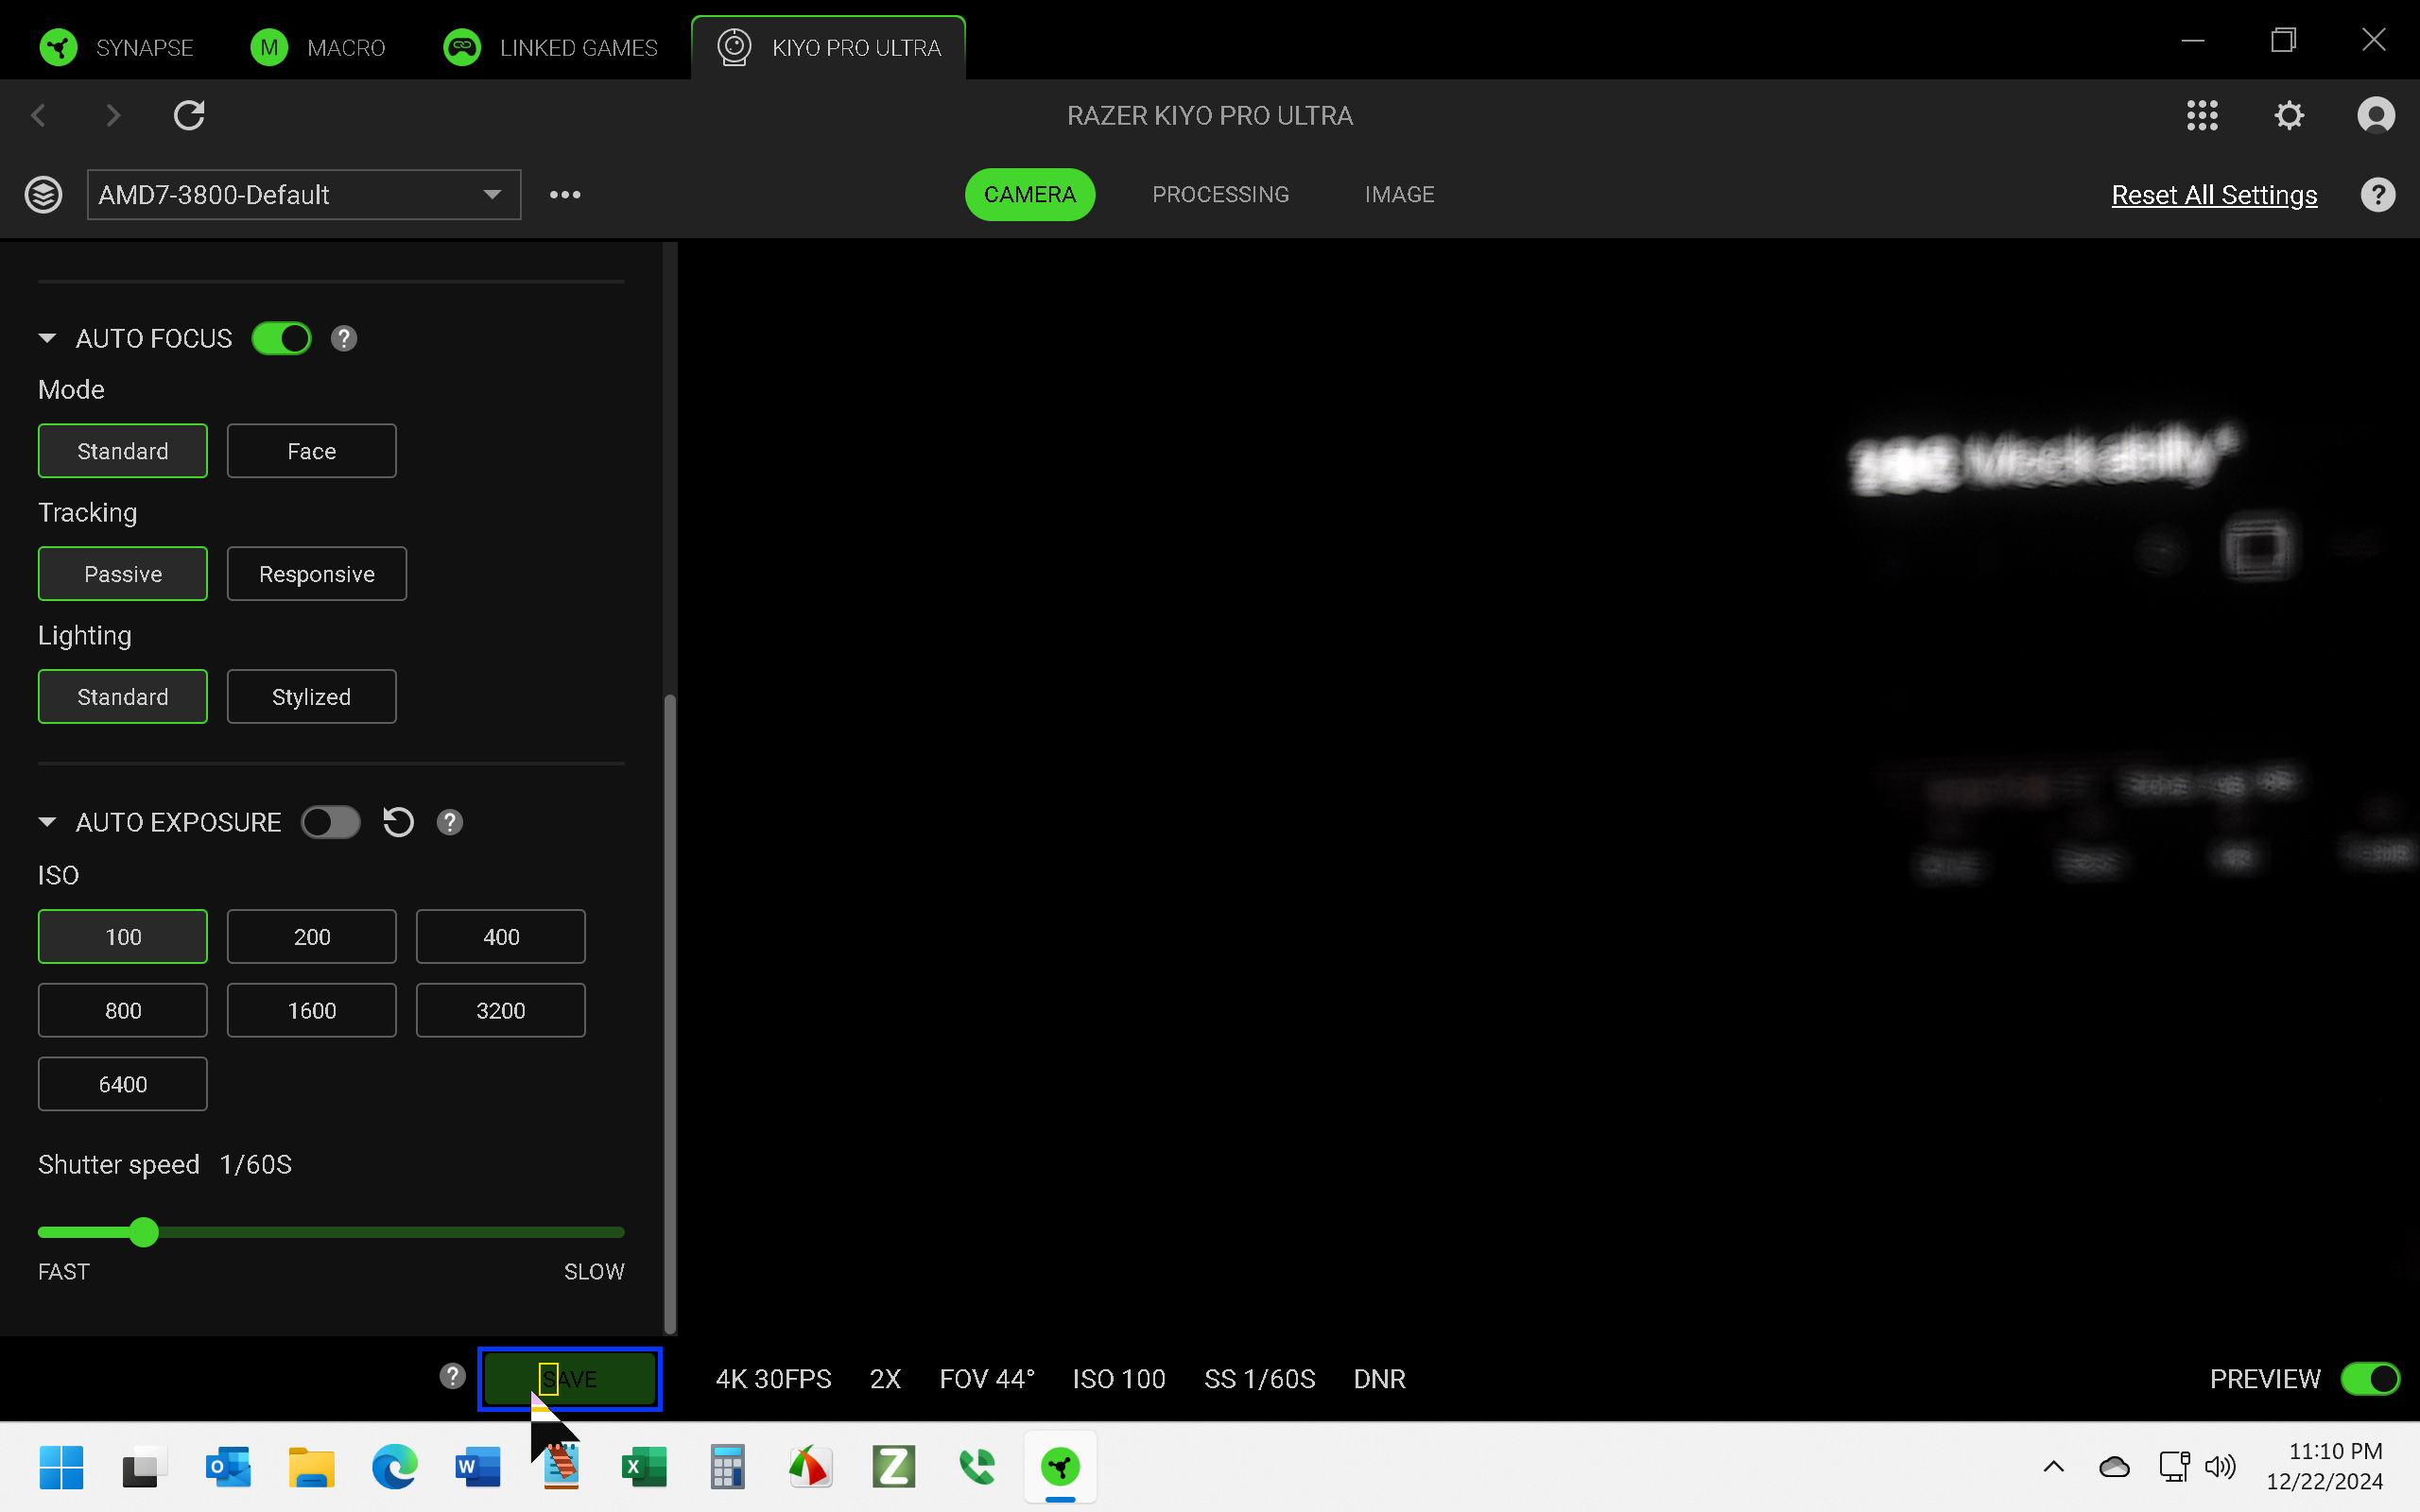Image resolution: width=2420 pixels, height=1512 pixels.
Task: Set ISO to 200
Action: 312,937
